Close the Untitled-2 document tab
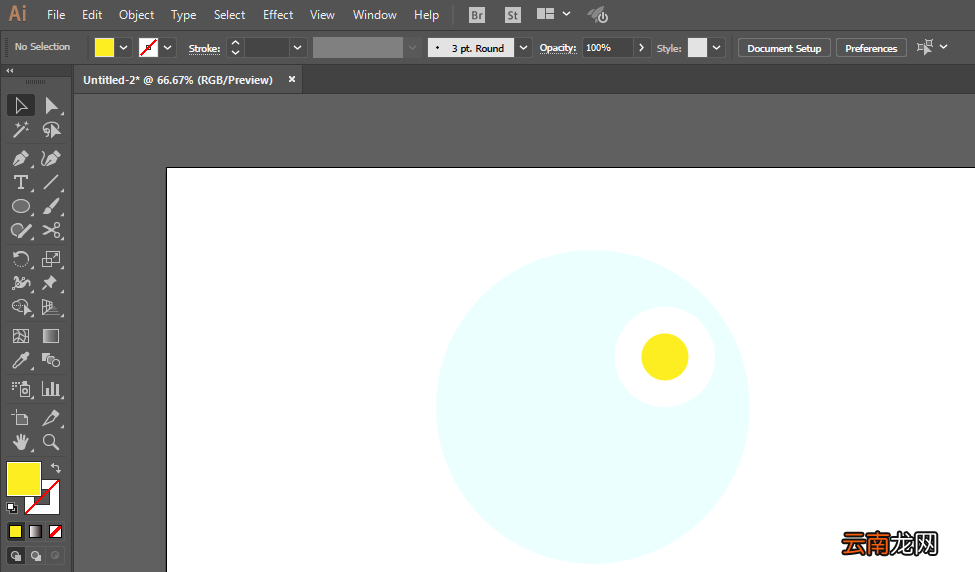This screenshot has height=572, width=975. pyautogui.click(x=292, y=79)
